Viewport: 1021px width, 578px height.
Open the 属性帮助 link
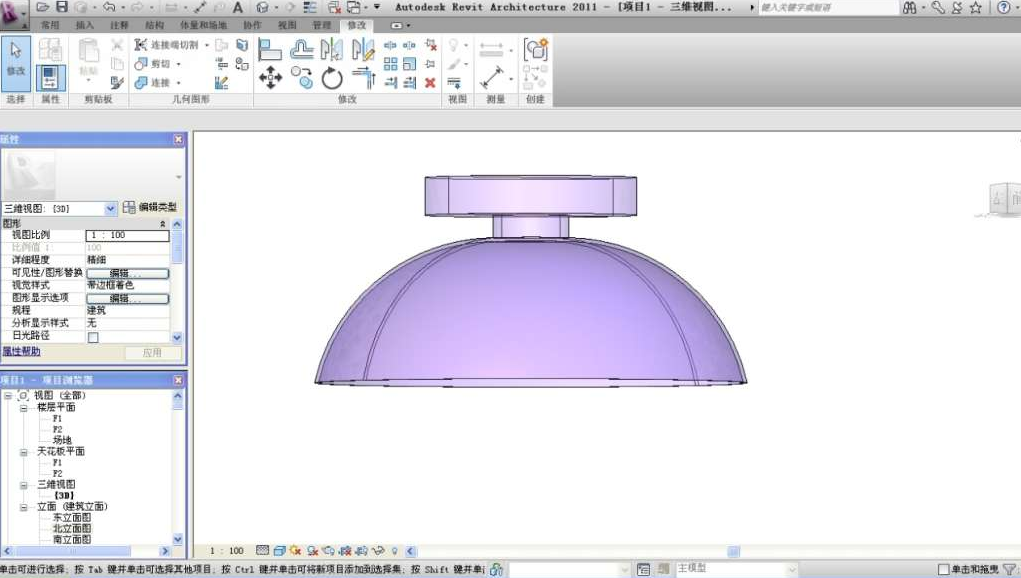coord(21,351)
